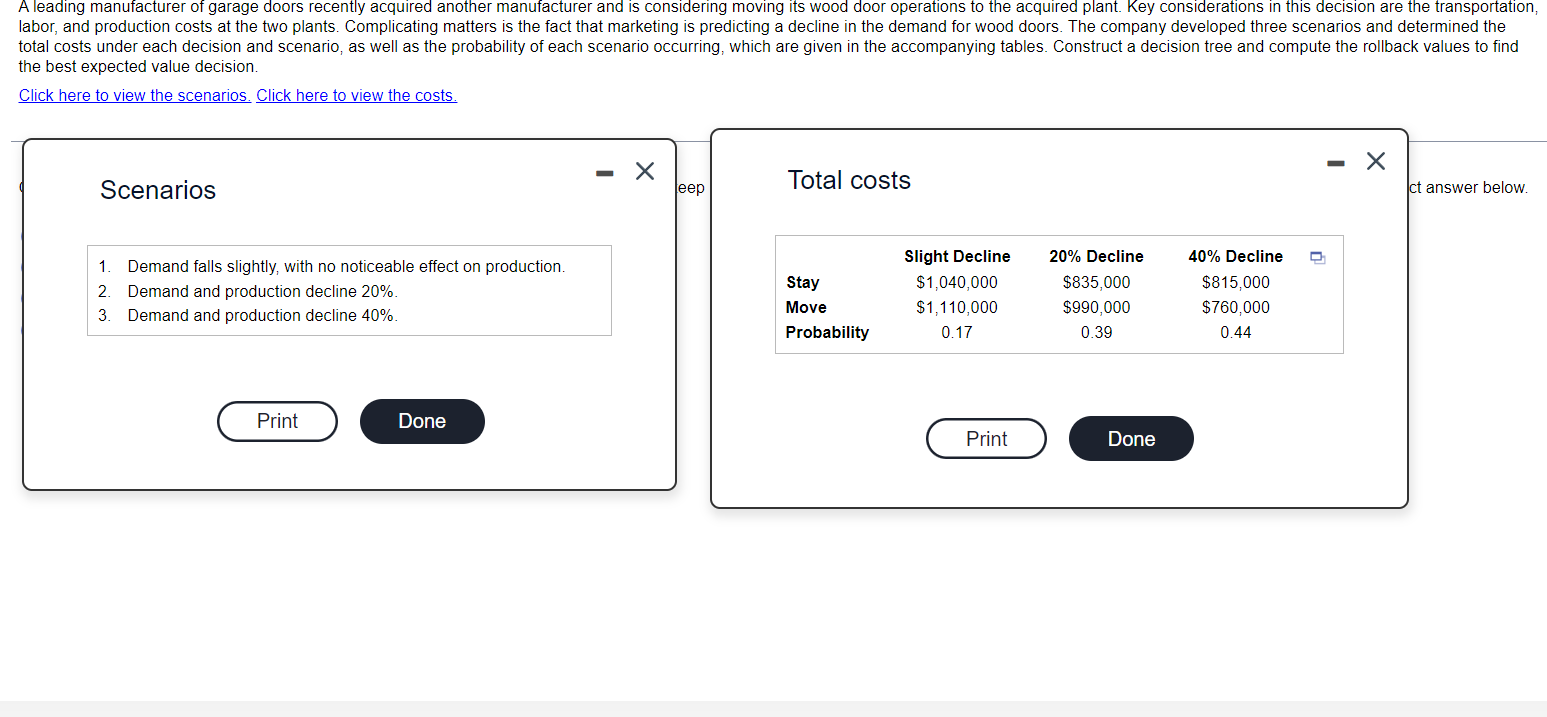
Task: Select scenario 2, demand declines 20%
Action: (263, 291)
